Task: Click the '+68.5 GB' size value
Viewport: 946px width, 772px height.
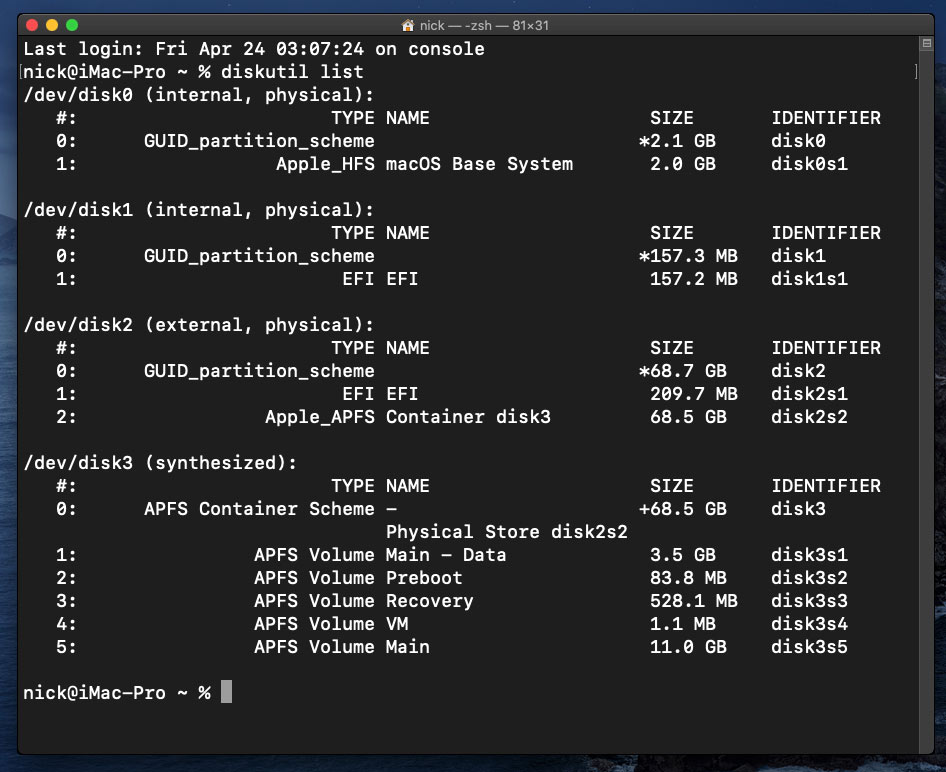Action: click(x=682, y=509)
